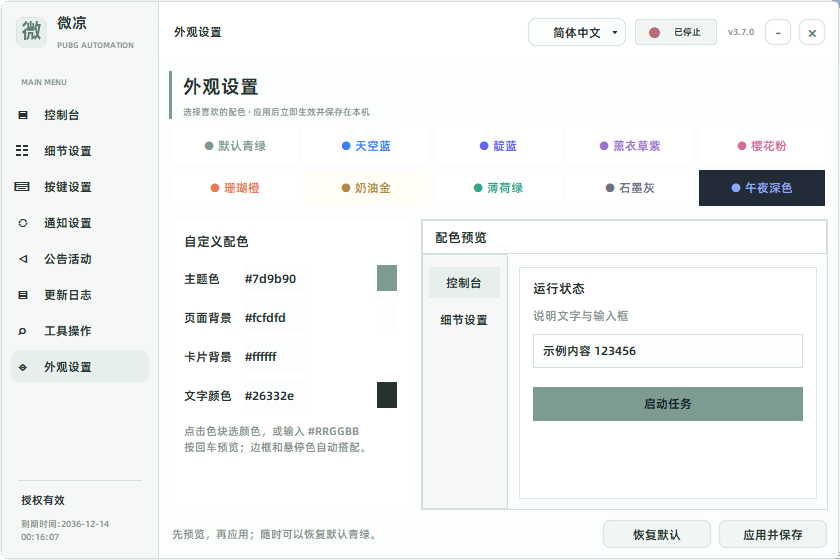
Task: Click the 更新日志 sidebar icon
Action: point(22,294)
